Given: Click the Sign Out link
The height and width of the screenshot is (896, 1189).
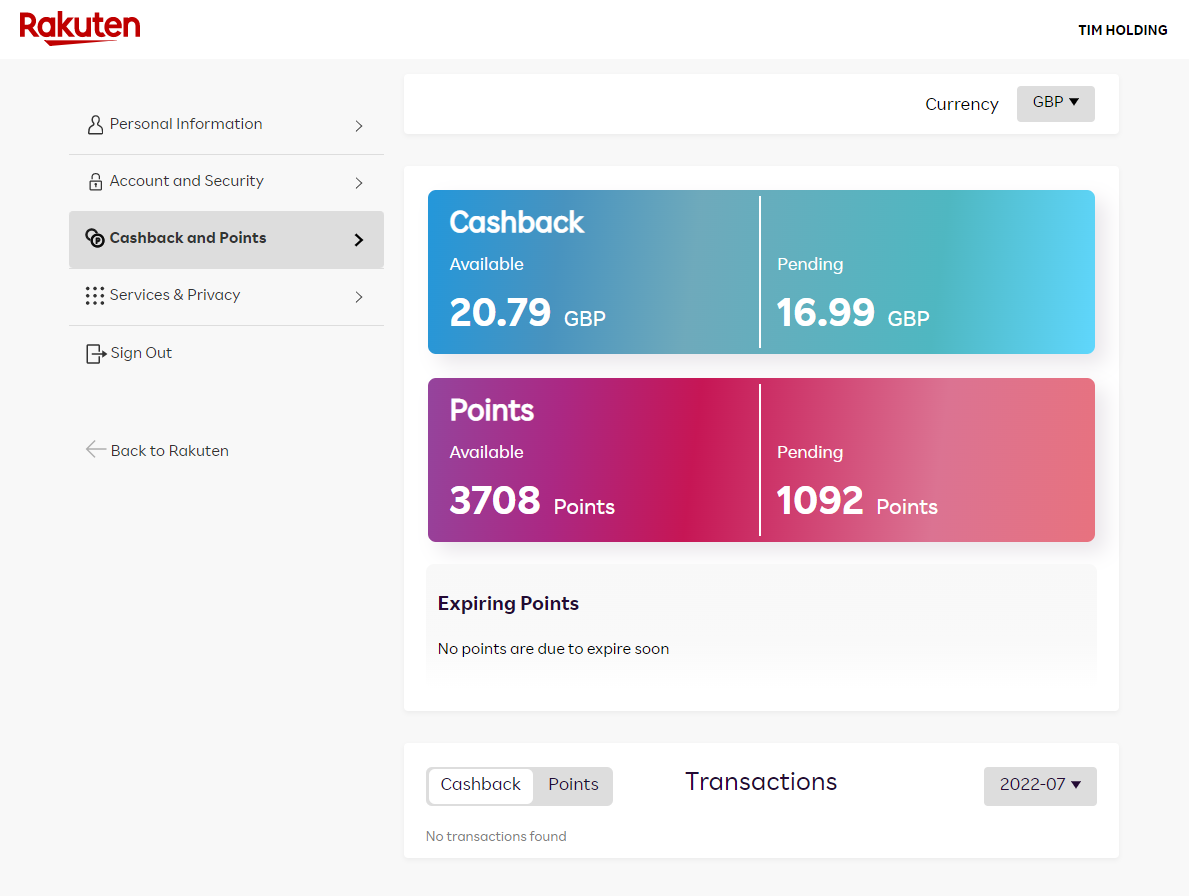Looking at the screenshot, I should click(141, 353).
